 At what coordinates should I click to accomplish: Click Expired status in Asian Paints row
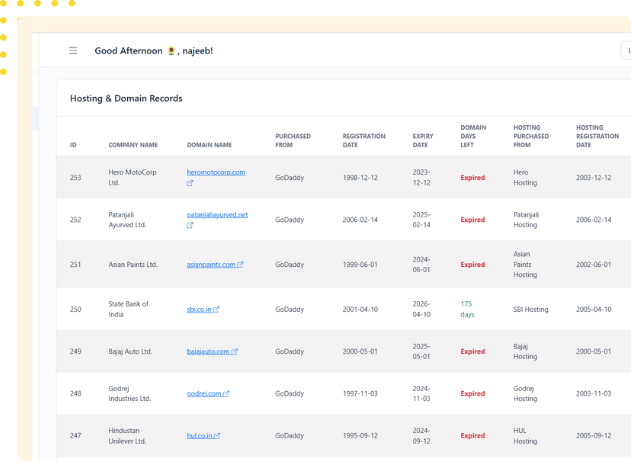(x=473, y=264)
